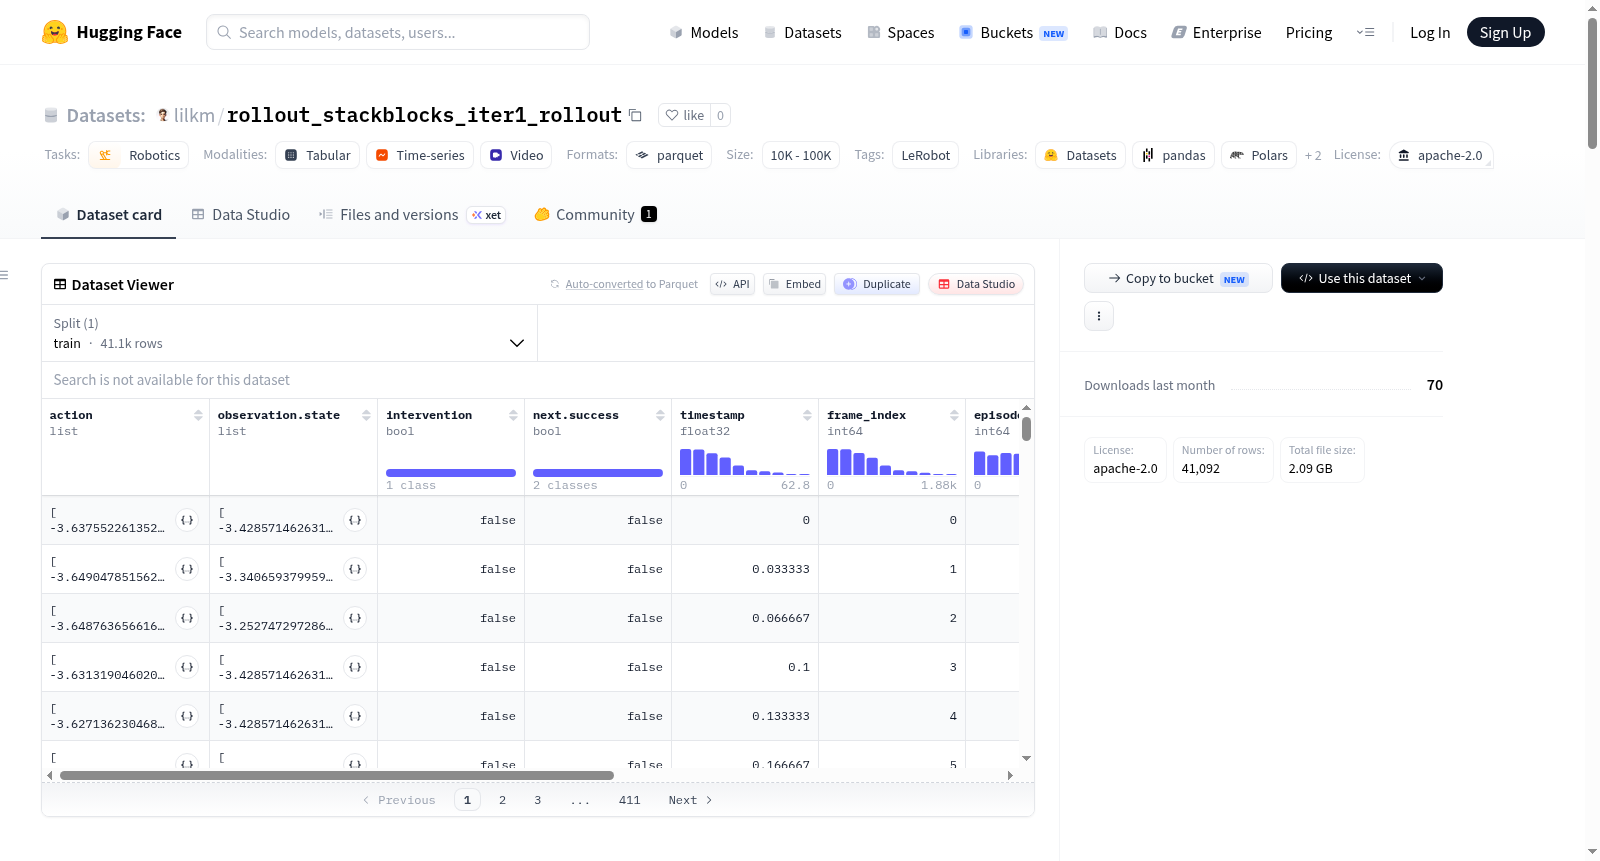Click the 10K - 100K size tag
The image size is (1600, 861).
click(x=800, y=155)
